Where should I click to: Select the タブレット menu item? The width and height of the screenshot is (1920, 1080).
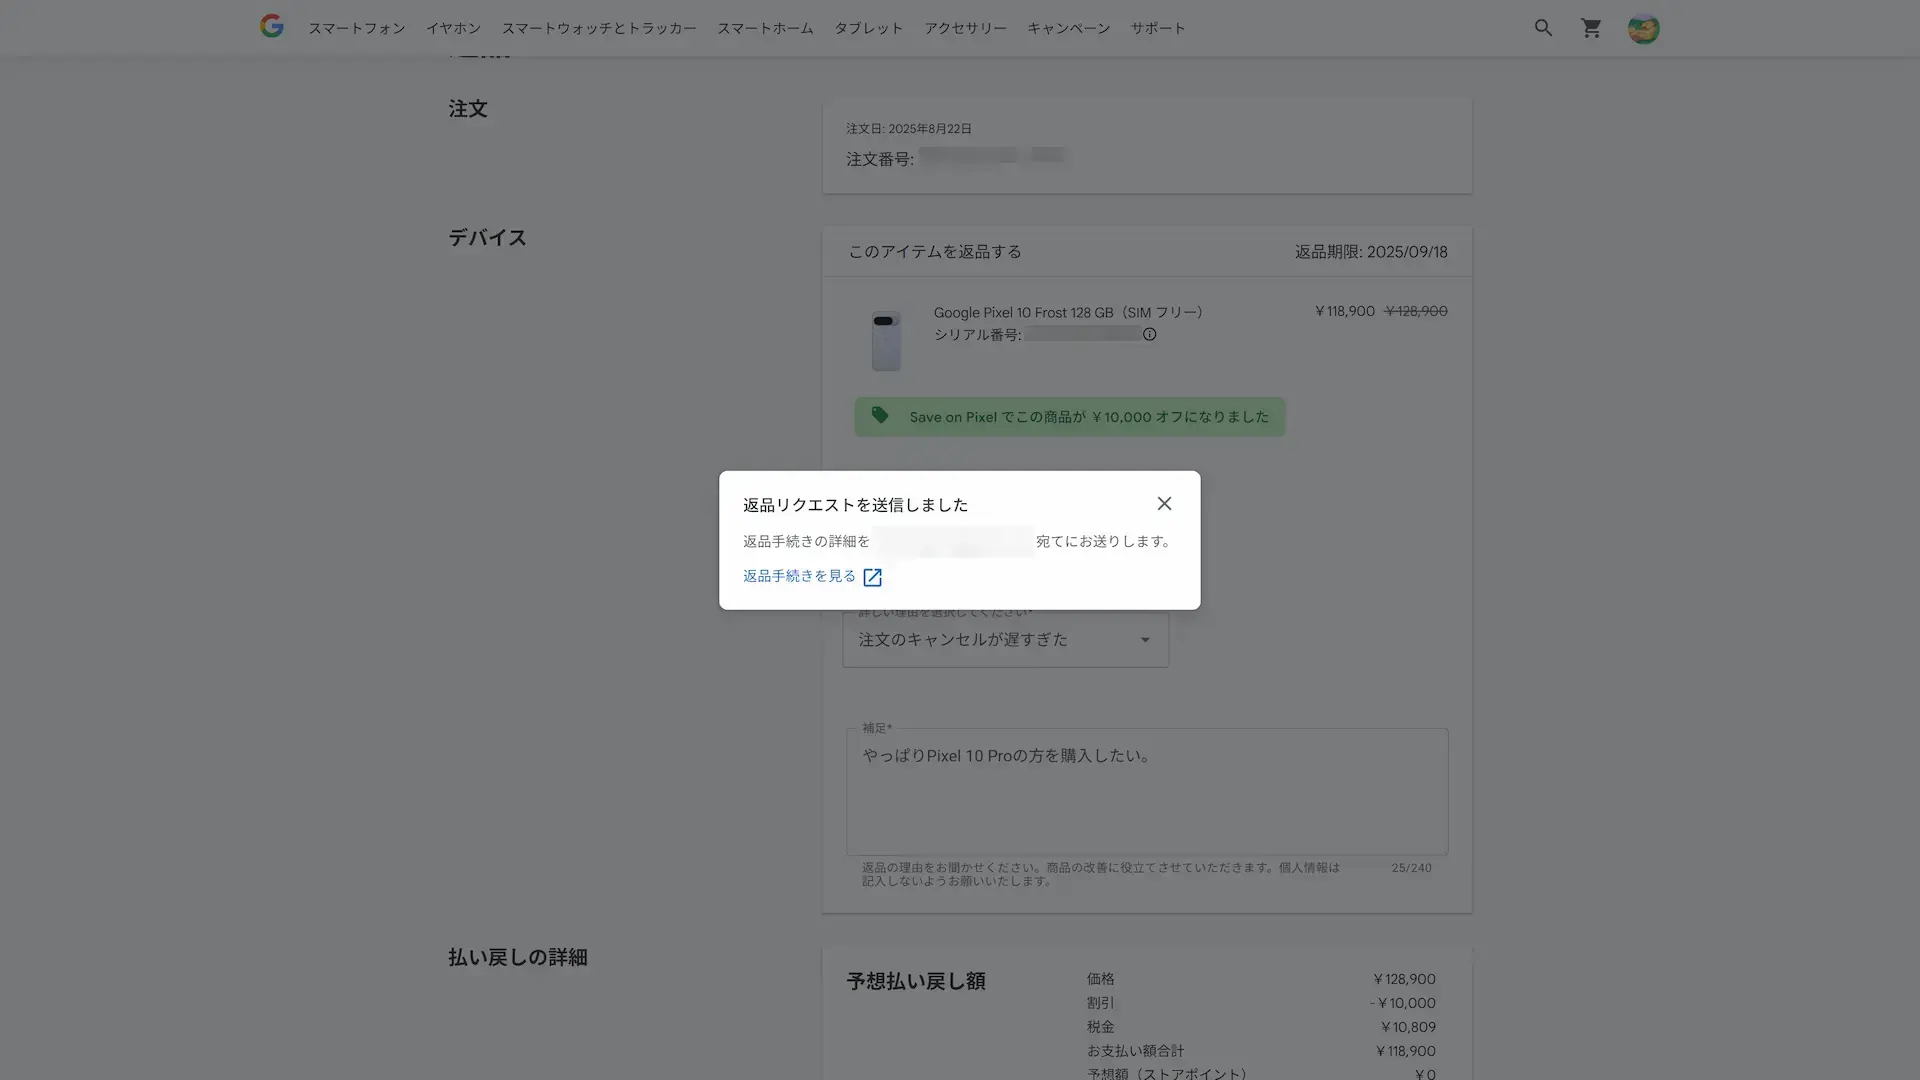[866, 28]
